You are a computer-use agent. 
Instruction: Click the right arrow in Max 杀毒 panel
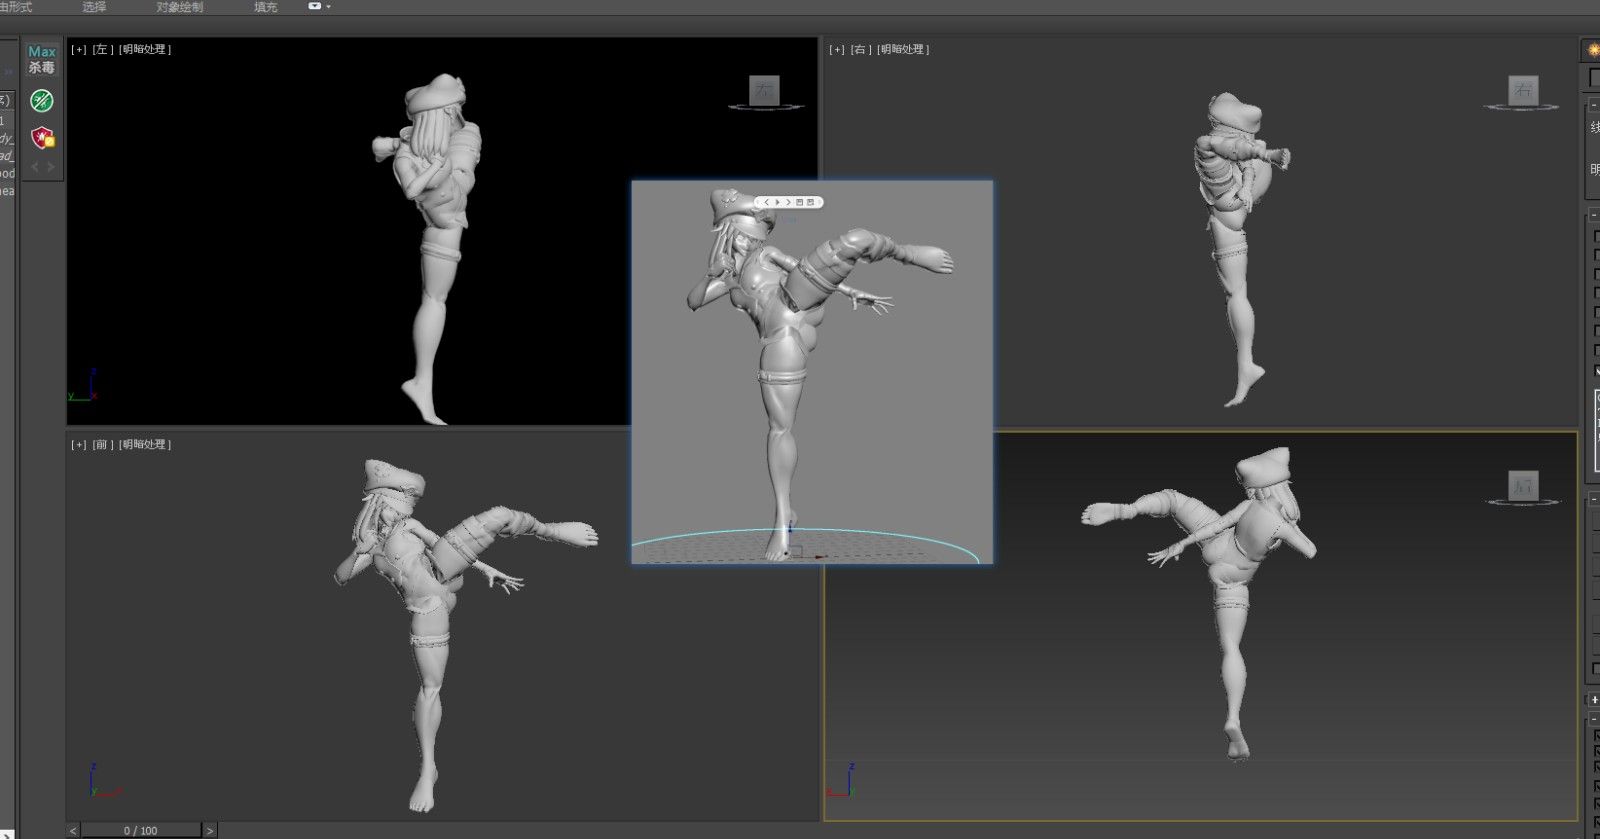[x=51, y=167]
